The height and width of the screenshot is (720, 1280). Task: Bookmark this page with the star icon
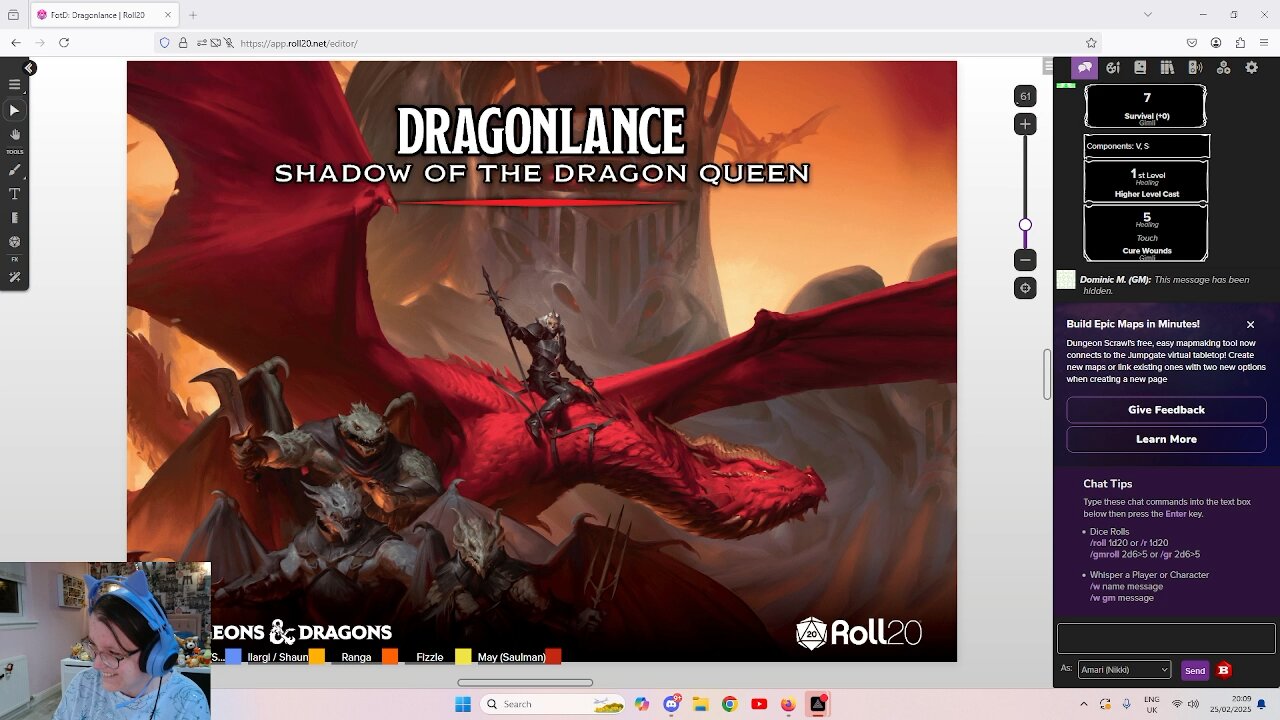1091,43
